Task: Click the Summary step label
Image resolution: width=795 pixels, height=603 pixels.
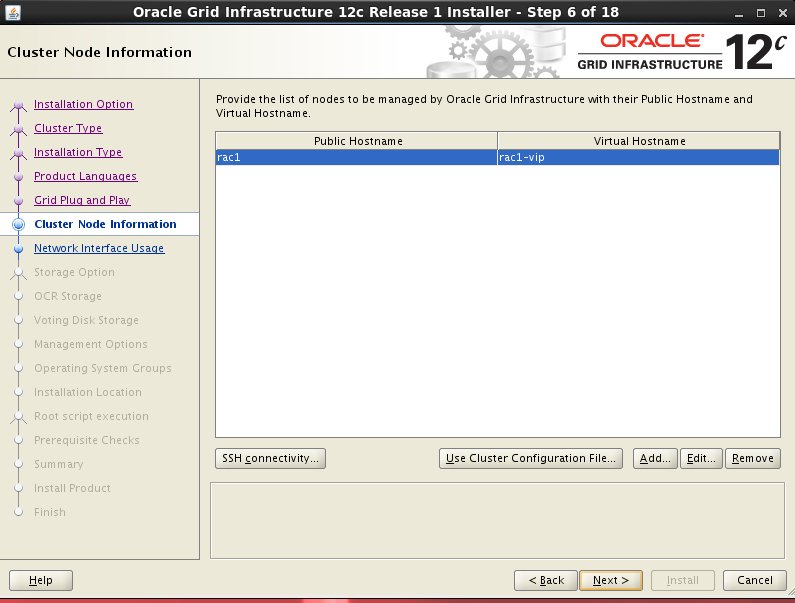Action: click(59, 464)
